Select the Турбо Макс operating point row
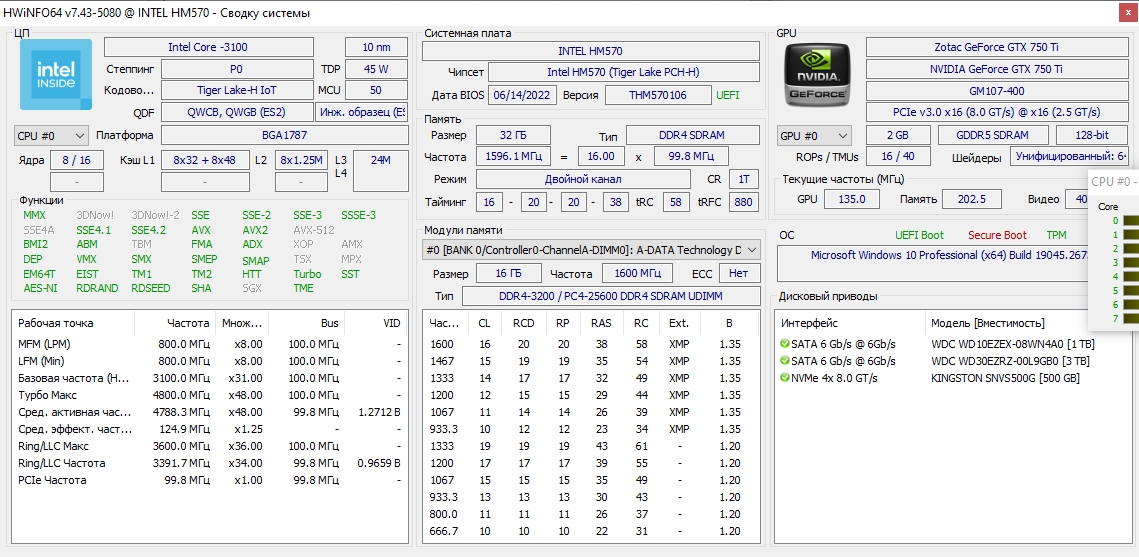The image size is (1139, 557). 210,395
